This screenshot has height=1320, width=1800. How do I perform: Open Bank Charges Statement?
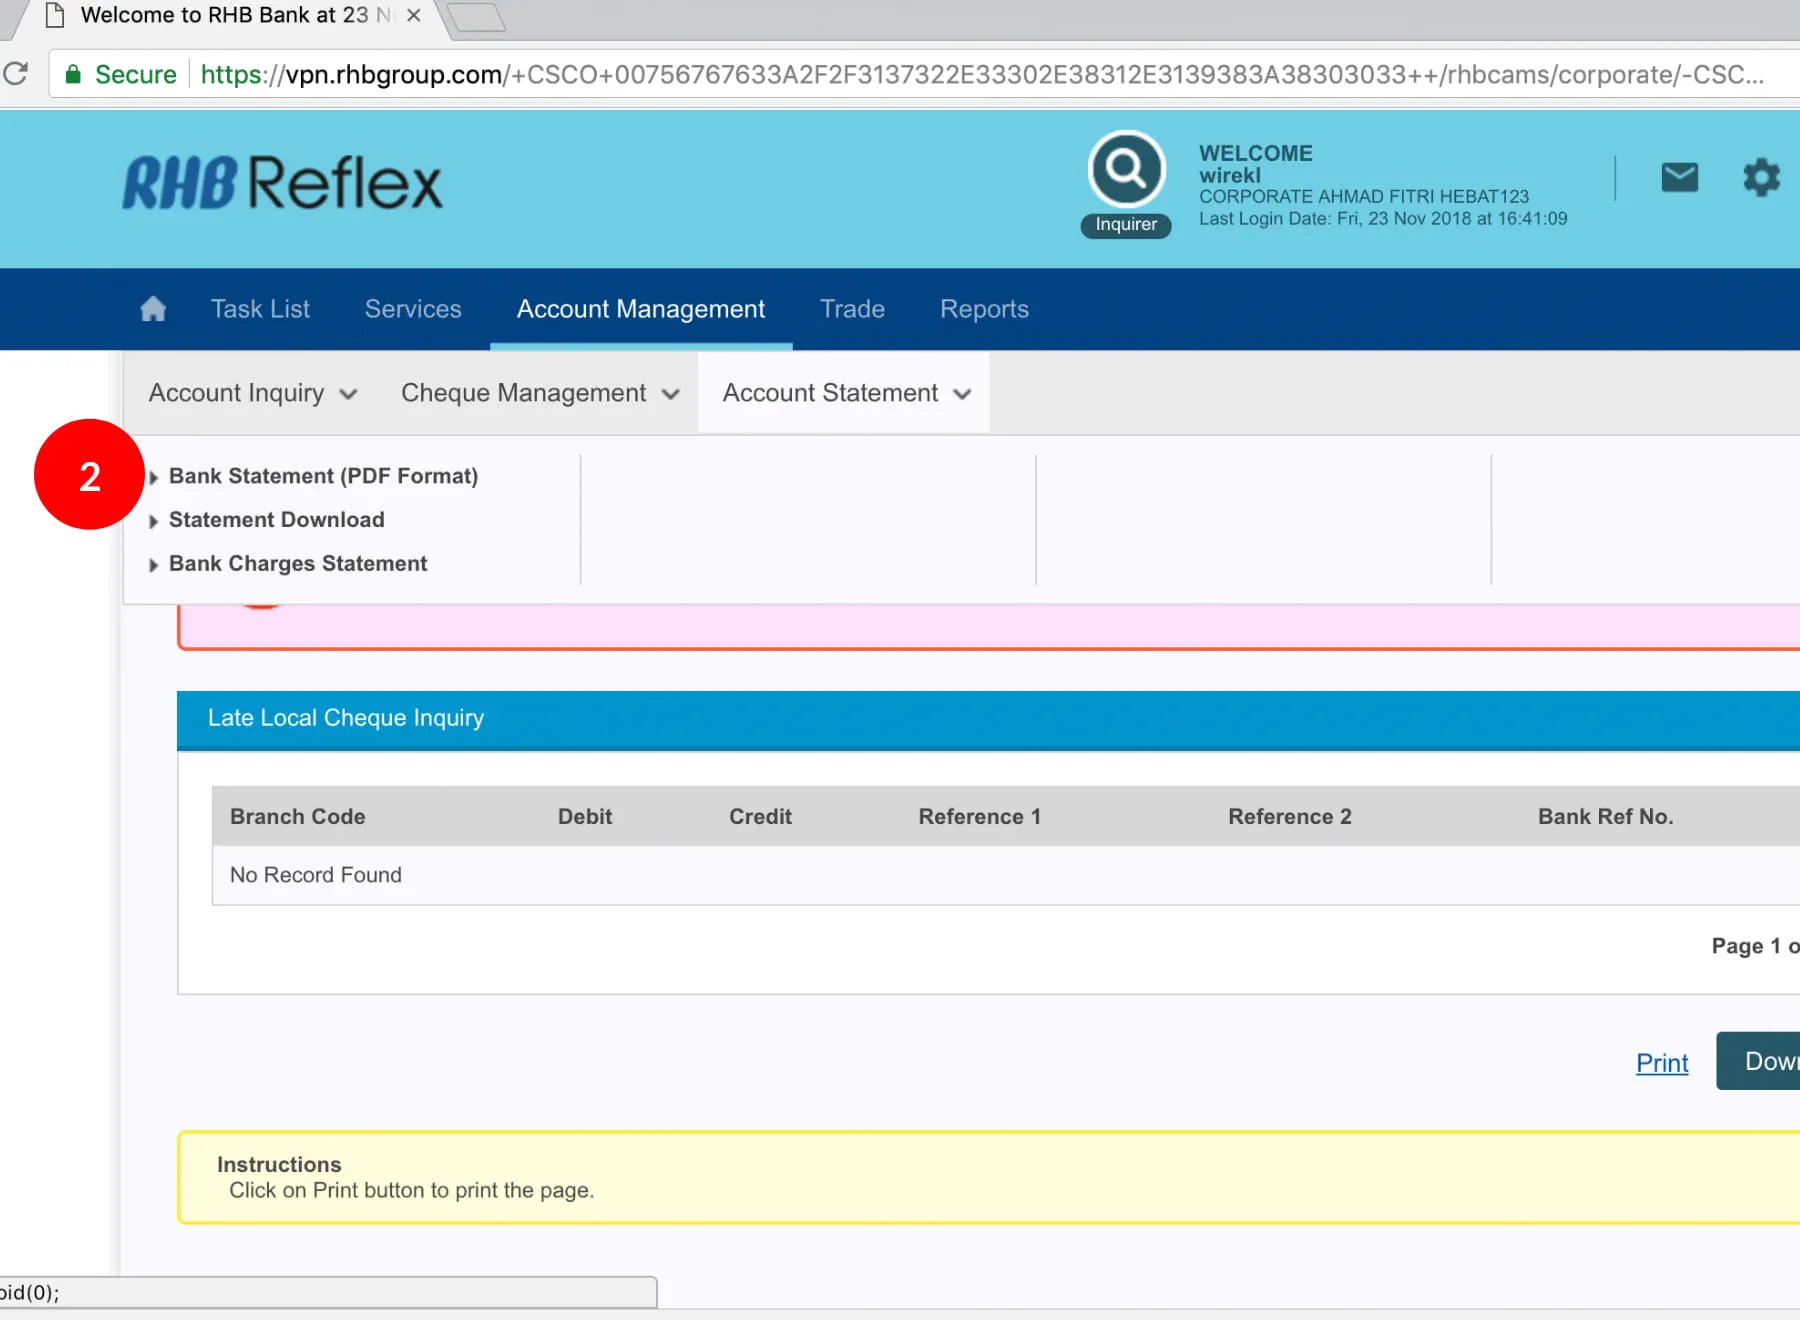pyautogui.click(x=298, y=564)
